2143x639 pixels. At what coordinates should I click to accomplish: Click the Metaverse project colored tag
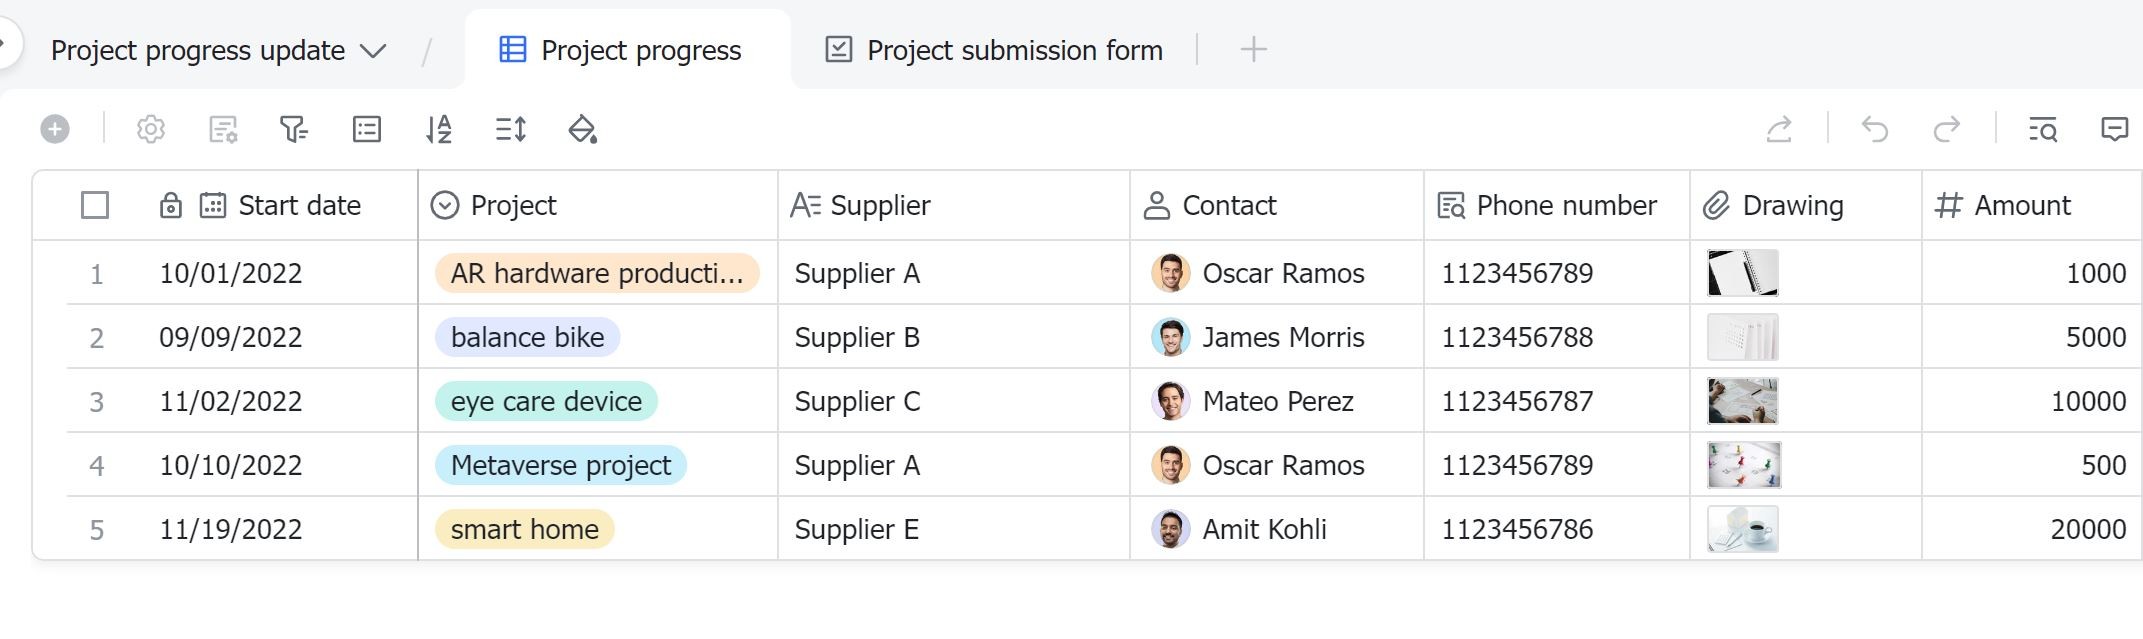[560, 465]
